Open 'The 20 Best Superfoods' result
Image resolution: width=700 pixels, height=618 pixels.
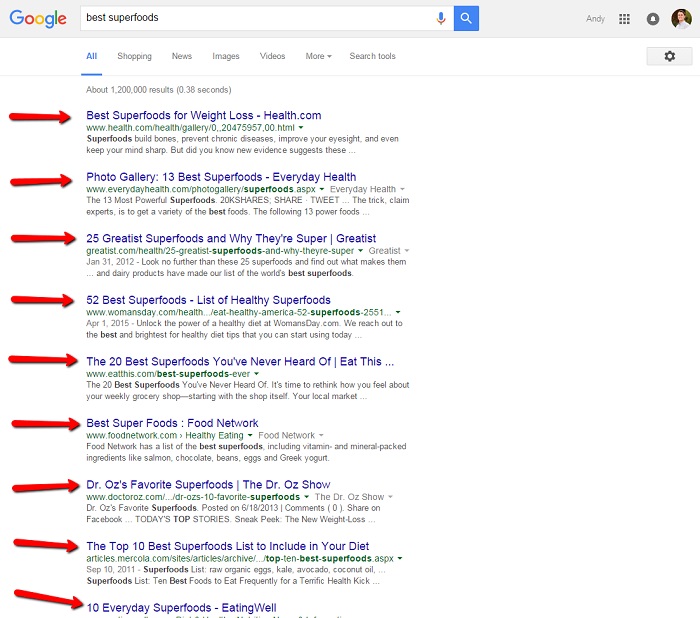click(x=240, y=361)
